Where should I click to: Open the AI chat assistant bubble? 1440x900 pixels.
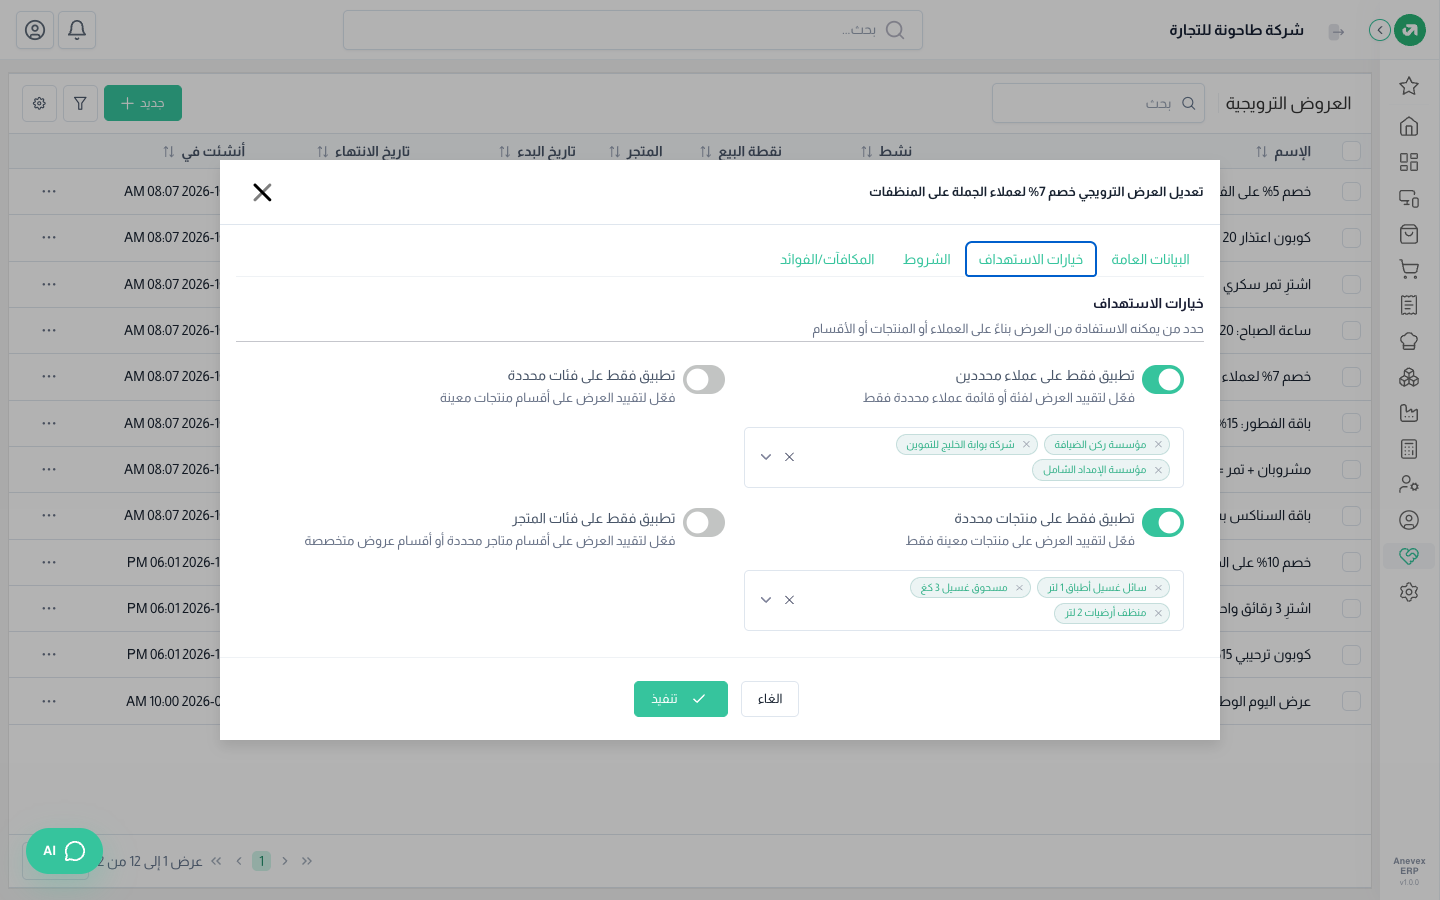point(64,851)
